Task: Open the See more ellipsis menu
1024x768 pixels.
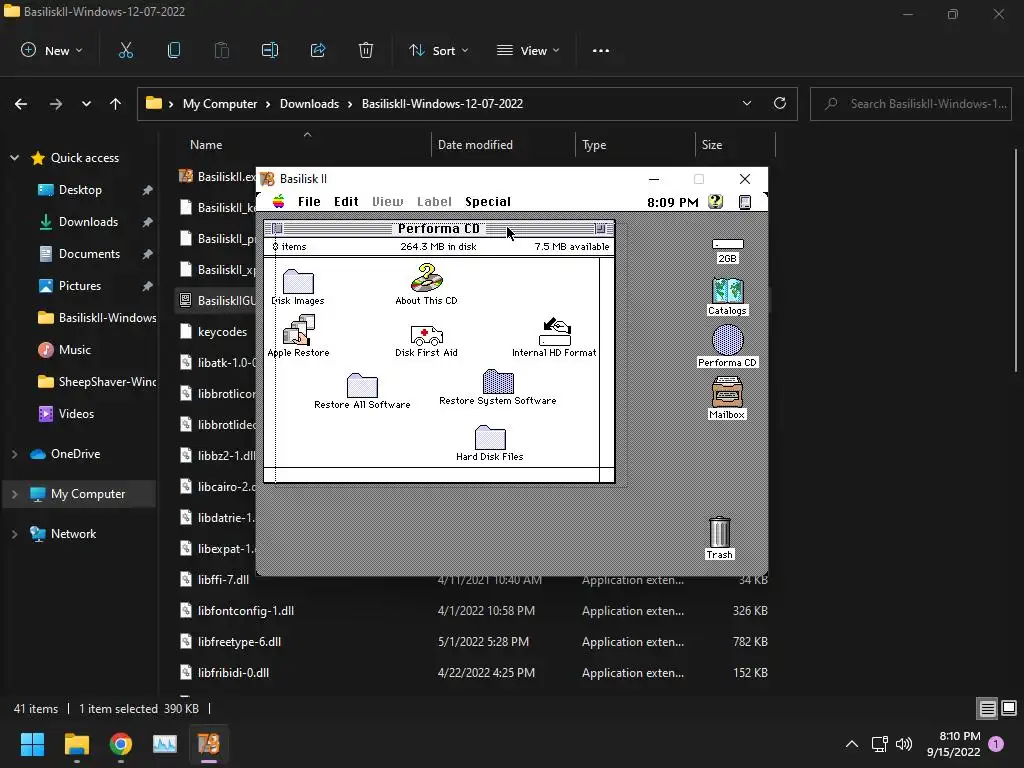Action: pos(601,50)
